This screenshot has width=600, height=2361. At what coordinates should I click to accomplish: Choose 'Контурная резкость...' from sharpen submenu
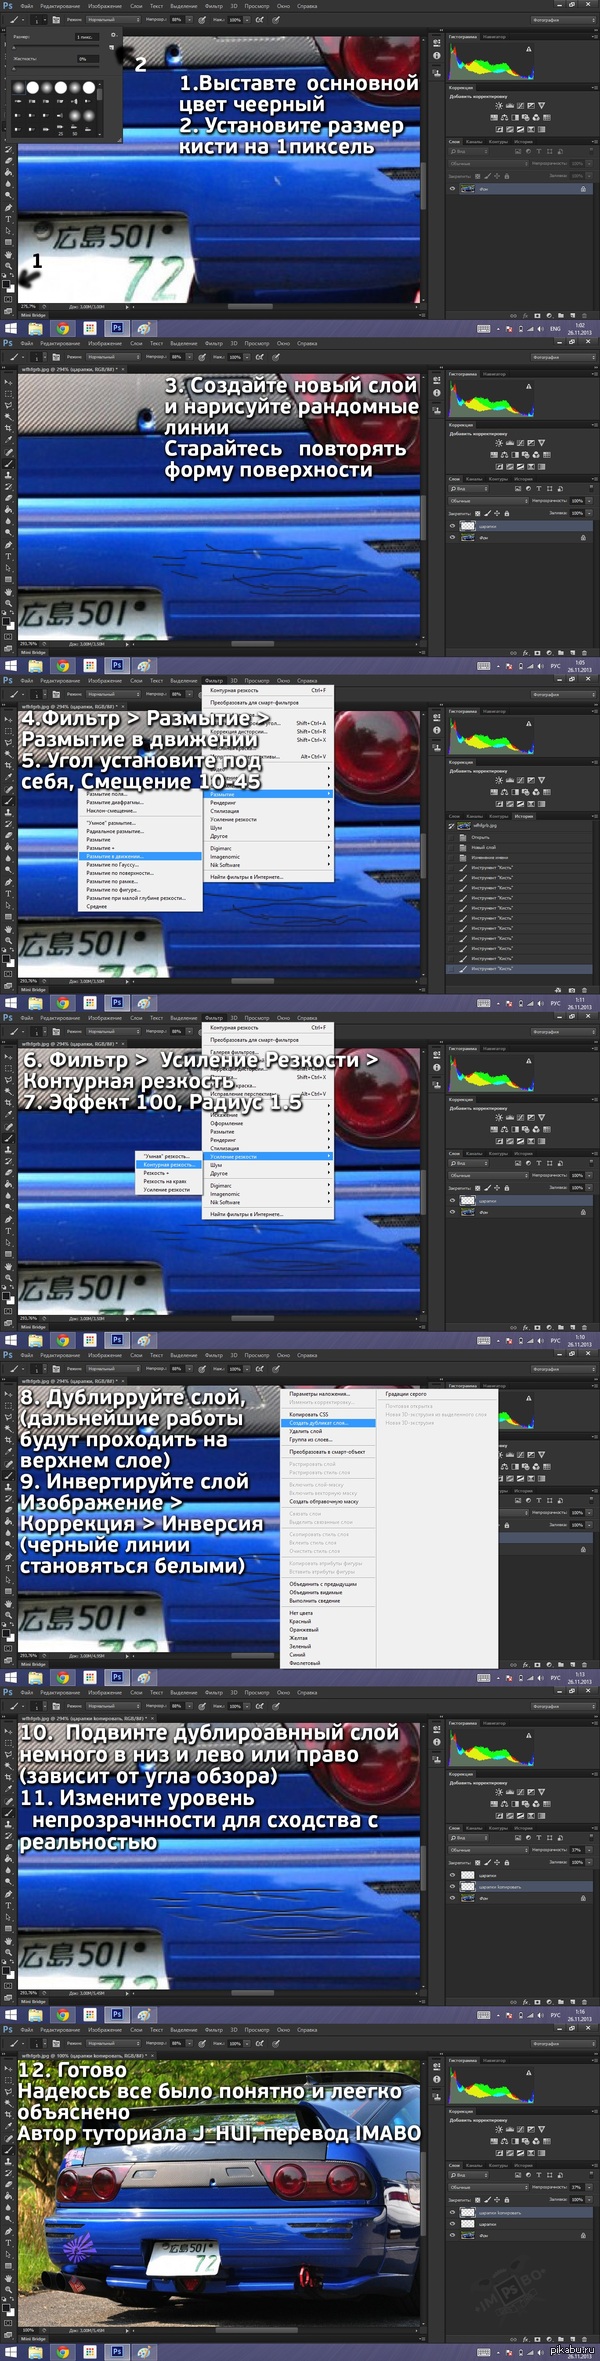(168, 1164)
